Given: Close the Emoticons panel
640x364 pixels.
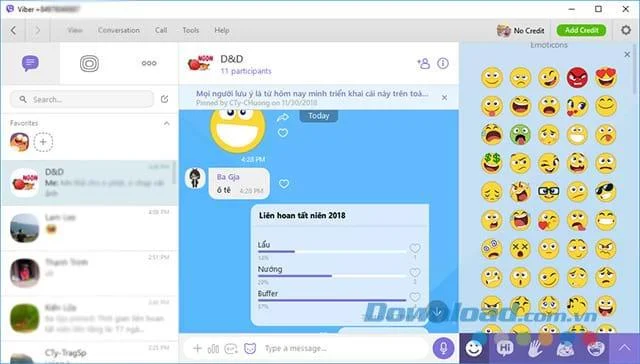Looking at the screenshot, I should tap(627, 54).
